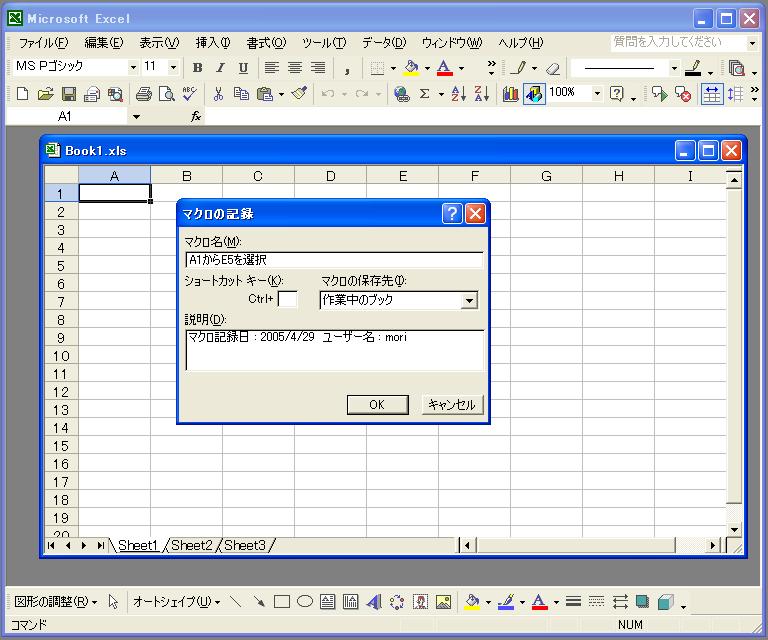Open the fill color dropdown arrow
The width and height of the screenshot is (768, 640).
tap(427, 68)
